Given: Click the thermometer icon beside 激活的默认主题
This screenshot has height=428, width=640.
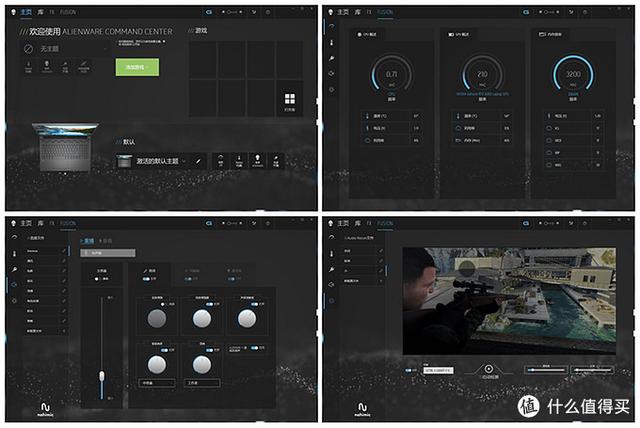Looking at the screenshot, I should pyautogui.click(x=239, y=160).
